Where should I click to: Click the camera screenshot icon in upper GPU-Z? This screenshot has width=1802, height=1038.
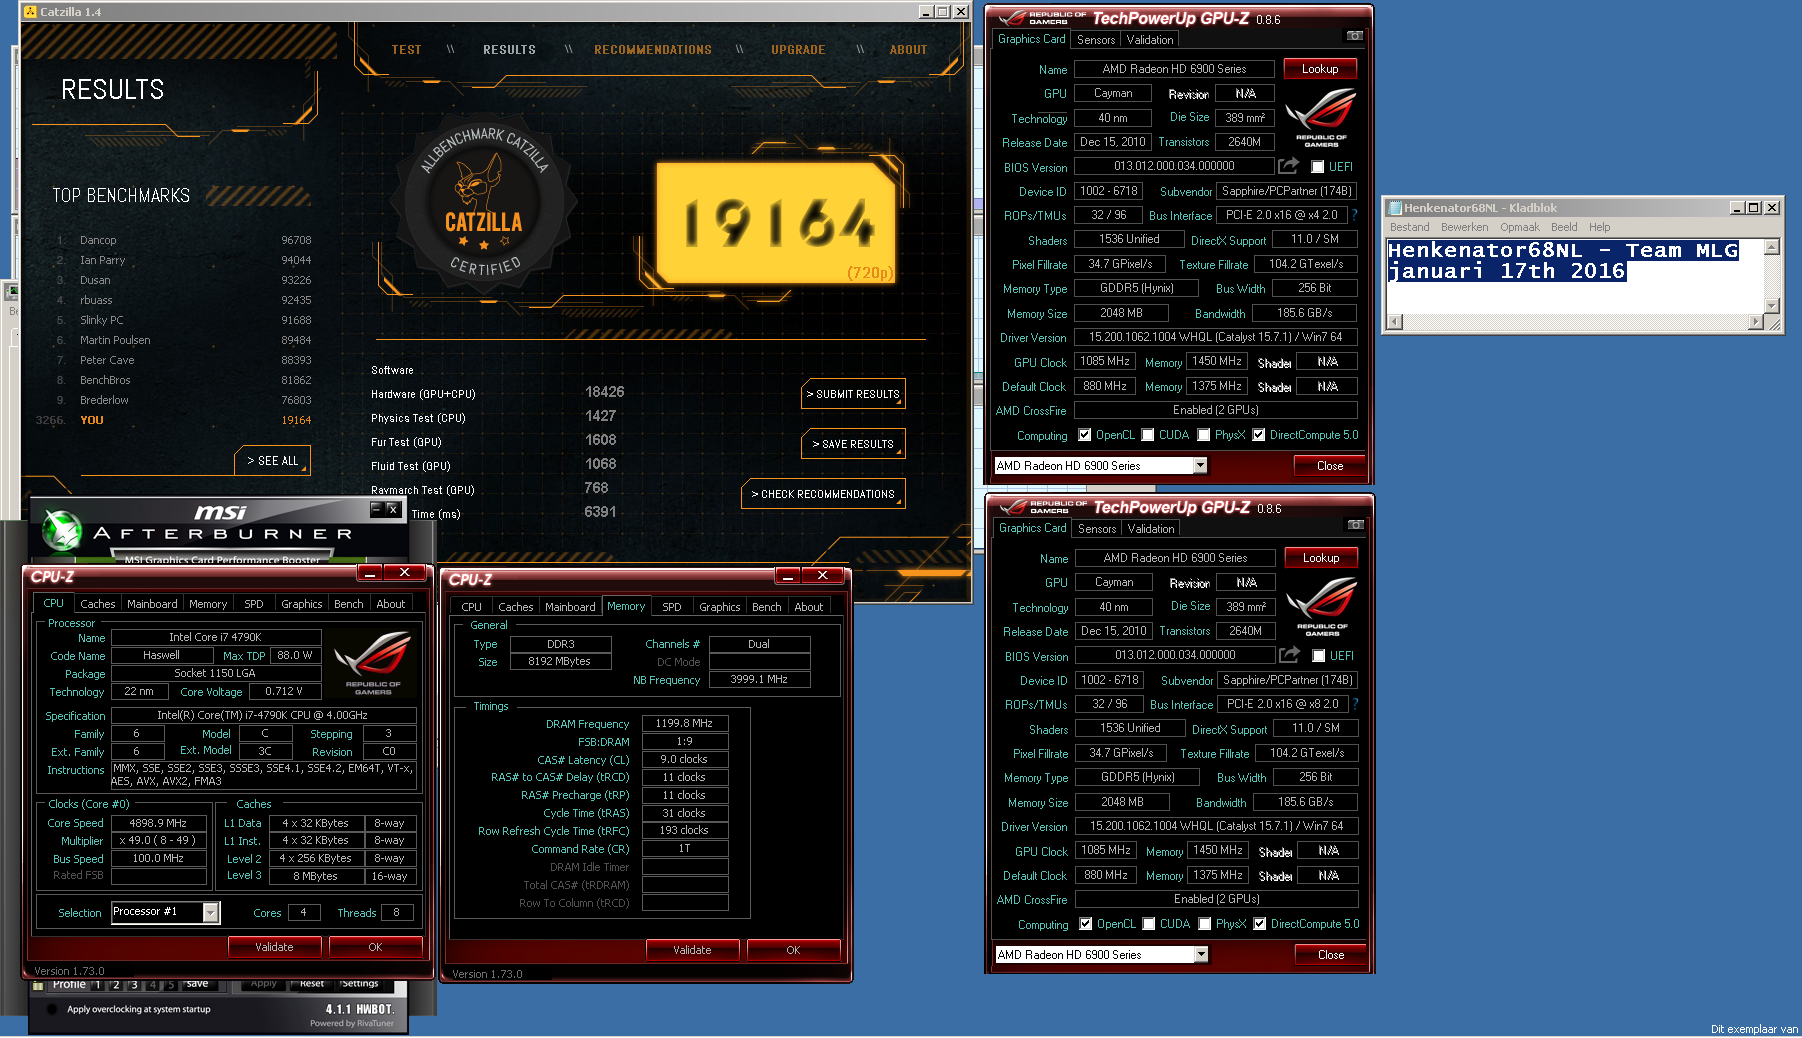point(1354,36)
